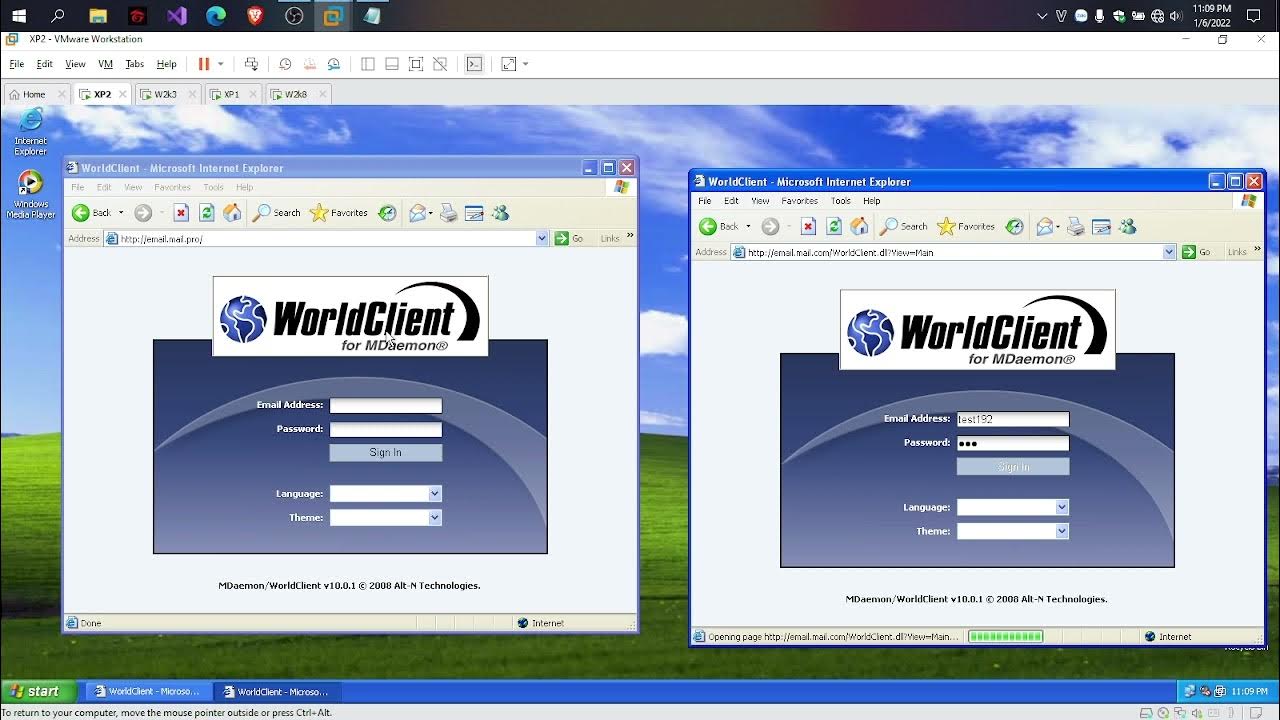Screen dimensions: 1280x720
Task: Open Windows host notification center icon
Action: click(x=1255, y=16)
